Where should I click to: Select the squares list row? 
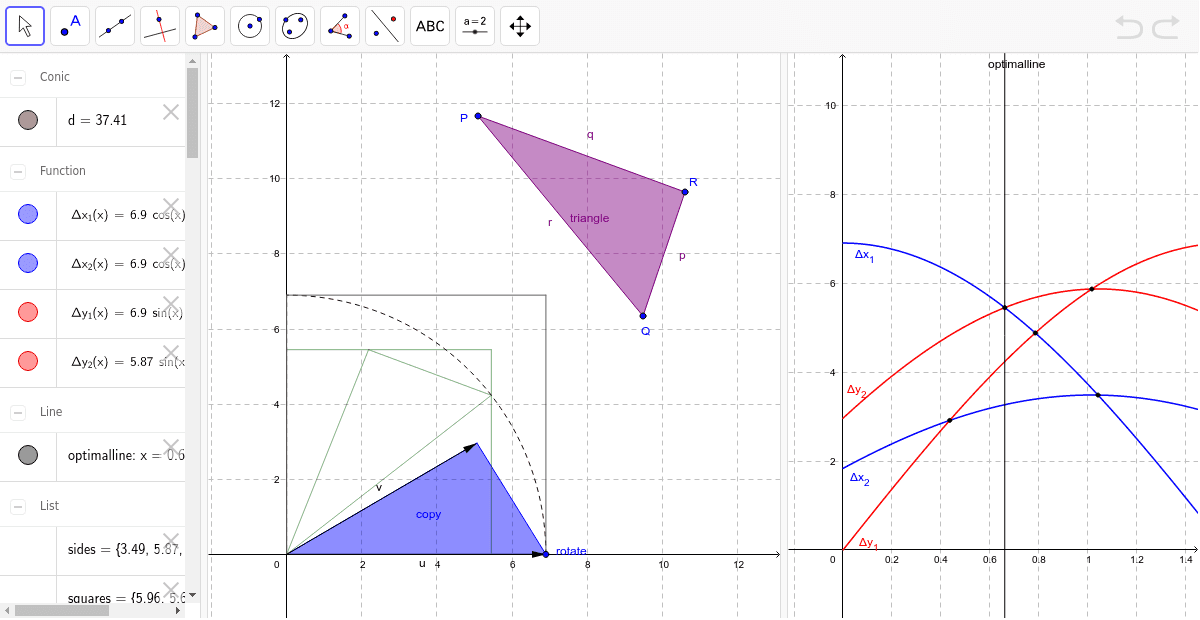126,598
